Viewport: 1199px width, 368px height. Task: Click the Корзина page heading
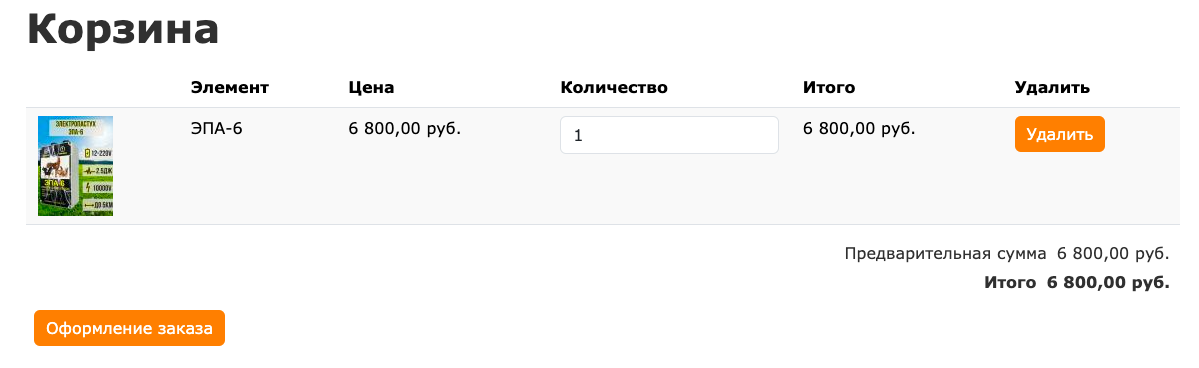tap(124, 31)
